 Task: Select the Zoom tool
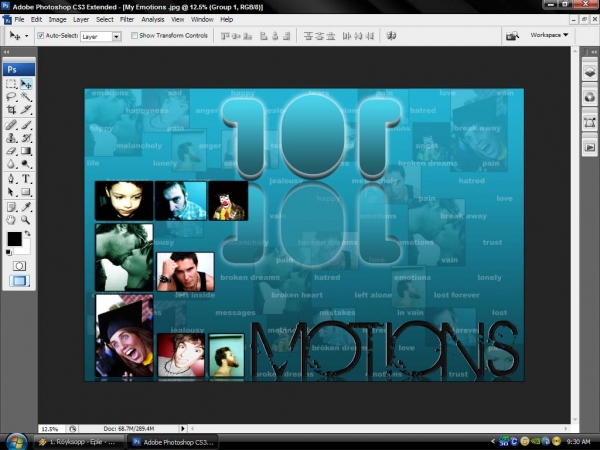pos(26,220)
